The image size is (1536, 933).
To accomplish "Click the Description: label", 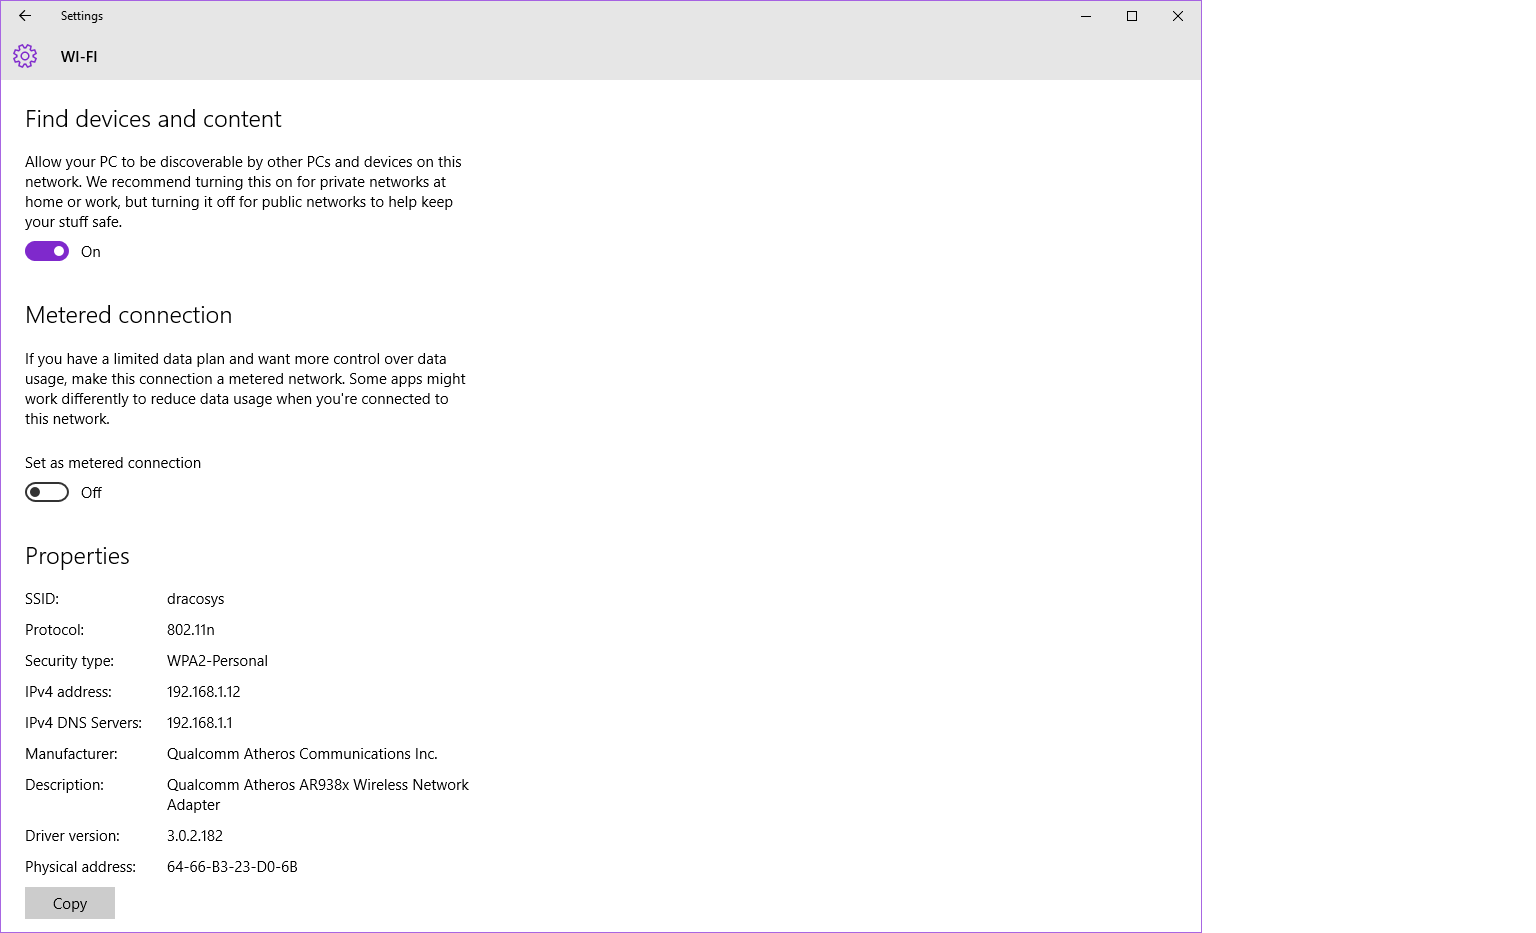I will pos(64,785).
